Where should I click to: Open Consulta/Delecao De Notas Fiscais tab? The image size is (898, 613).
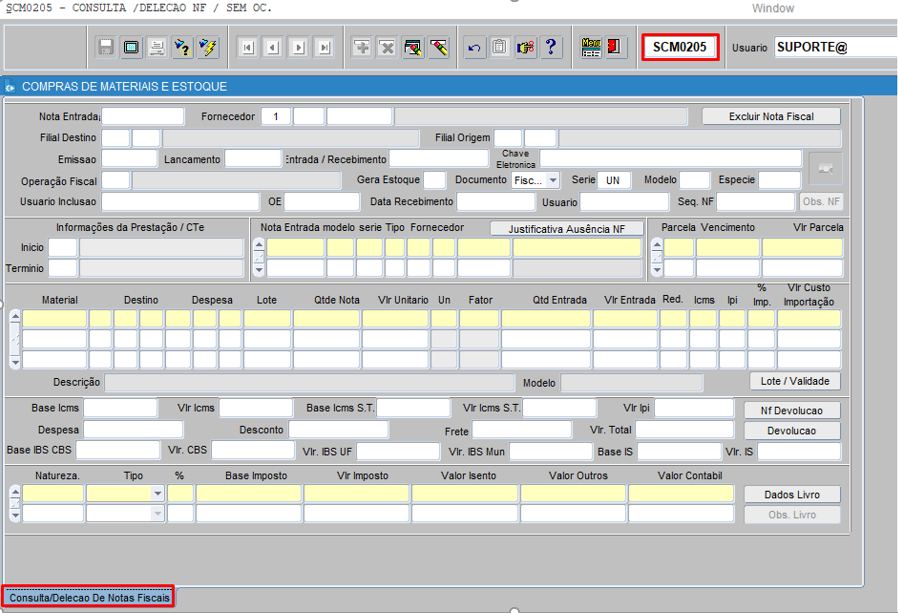tap(89, 597)
